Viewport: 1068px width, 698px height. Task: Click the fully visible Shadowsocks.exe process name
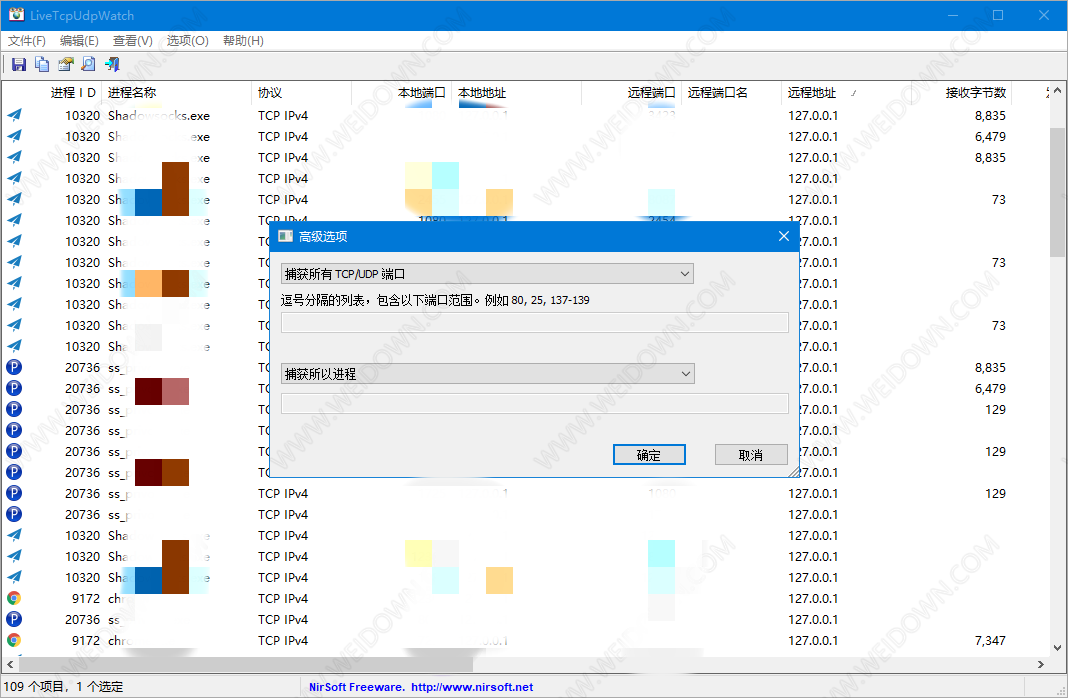pos(159,116)
